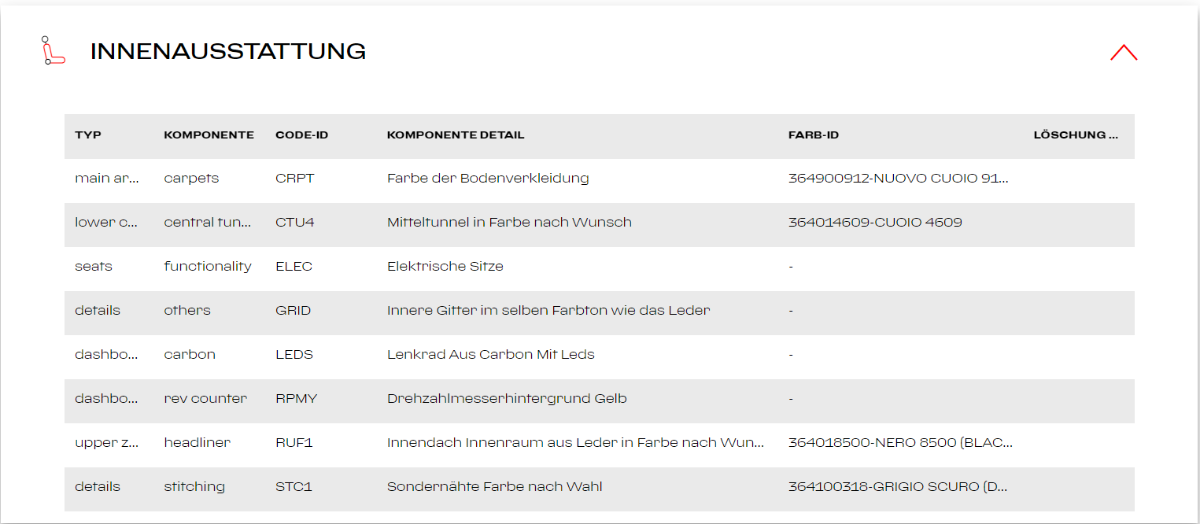Collapse the Innenausstattung section with red chevron
1200x524 pixels.
1123,53
